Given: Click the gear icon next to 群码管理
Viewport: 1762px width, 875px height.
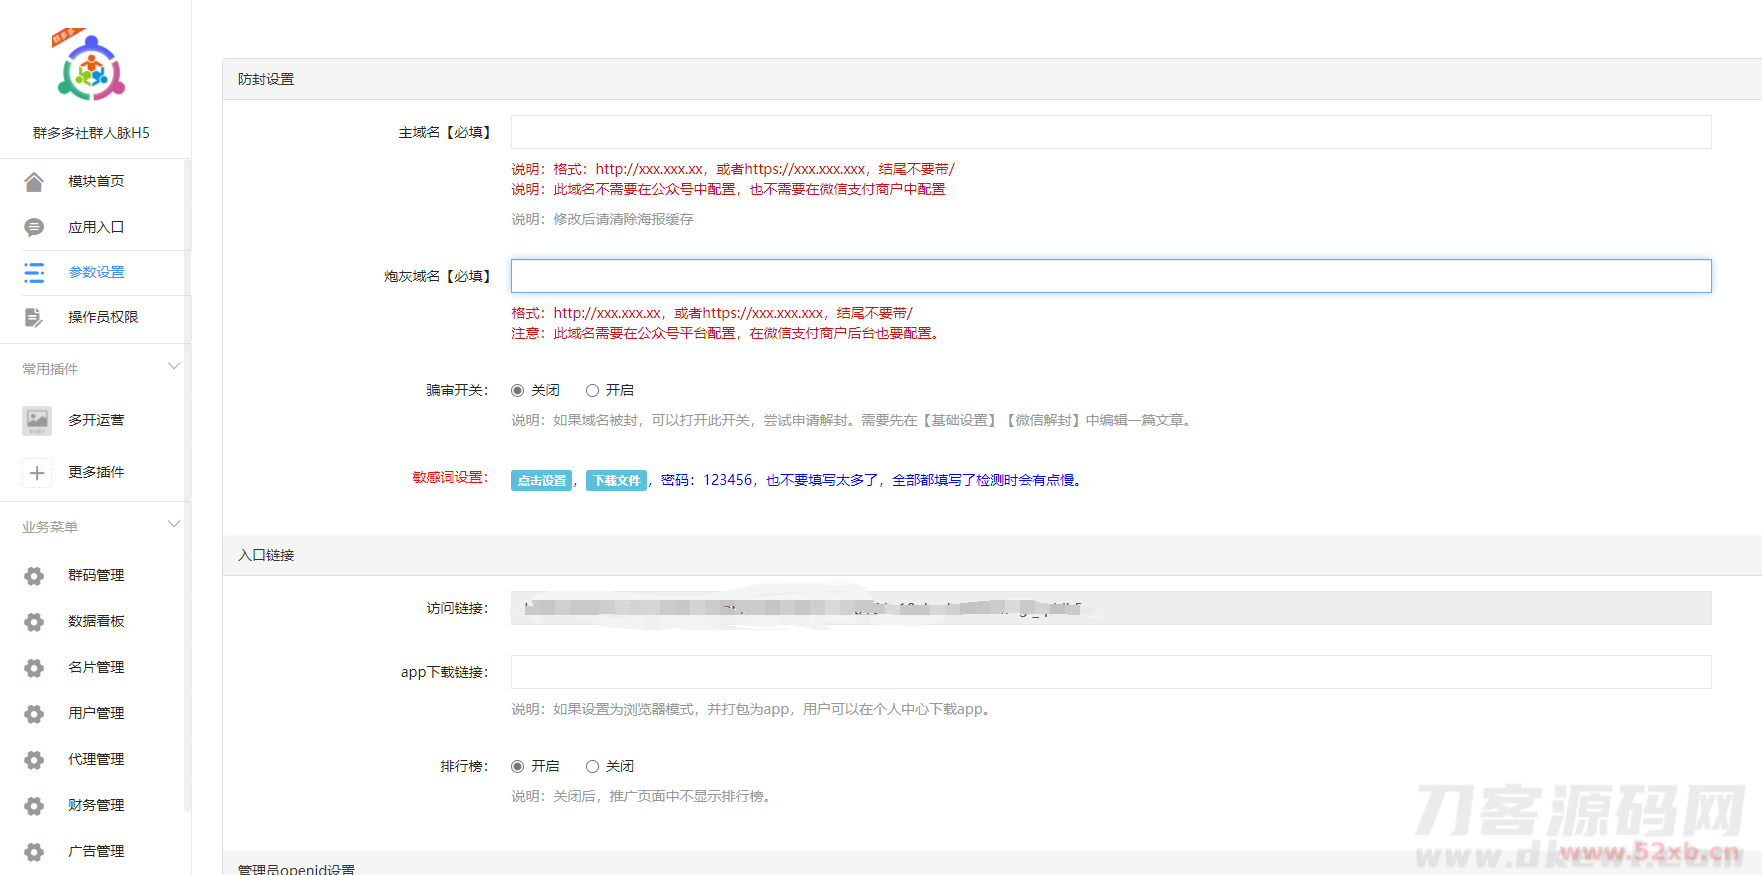Looking at the screenshot, I should tap(34, 576).
